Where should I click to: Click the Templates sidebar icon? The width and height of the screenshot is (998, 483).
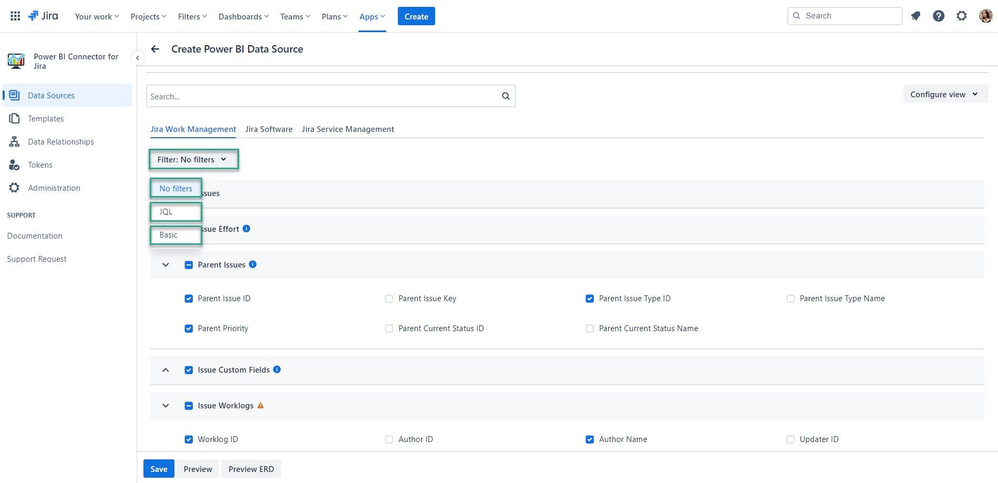click(14, 119)
